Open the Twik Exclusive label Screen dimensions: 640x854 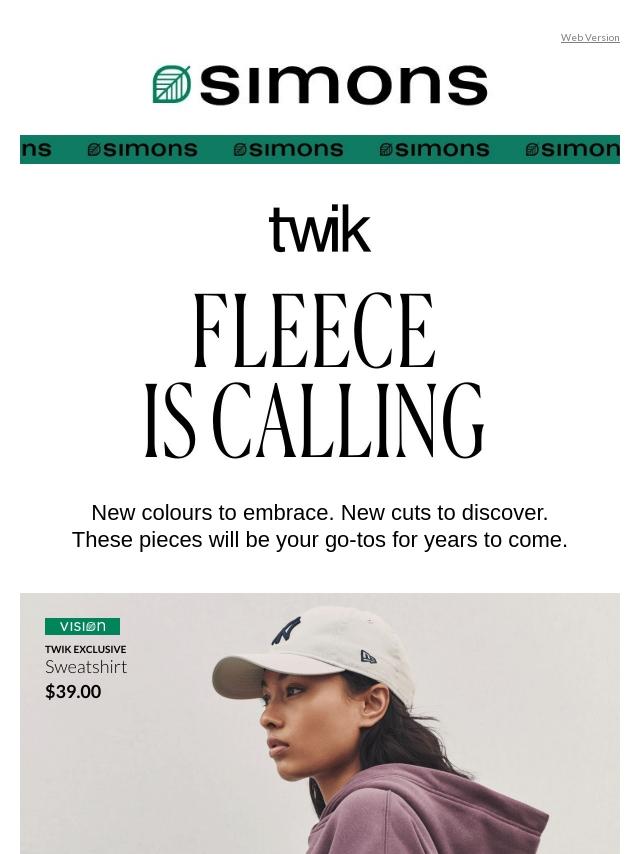point(86,649)
